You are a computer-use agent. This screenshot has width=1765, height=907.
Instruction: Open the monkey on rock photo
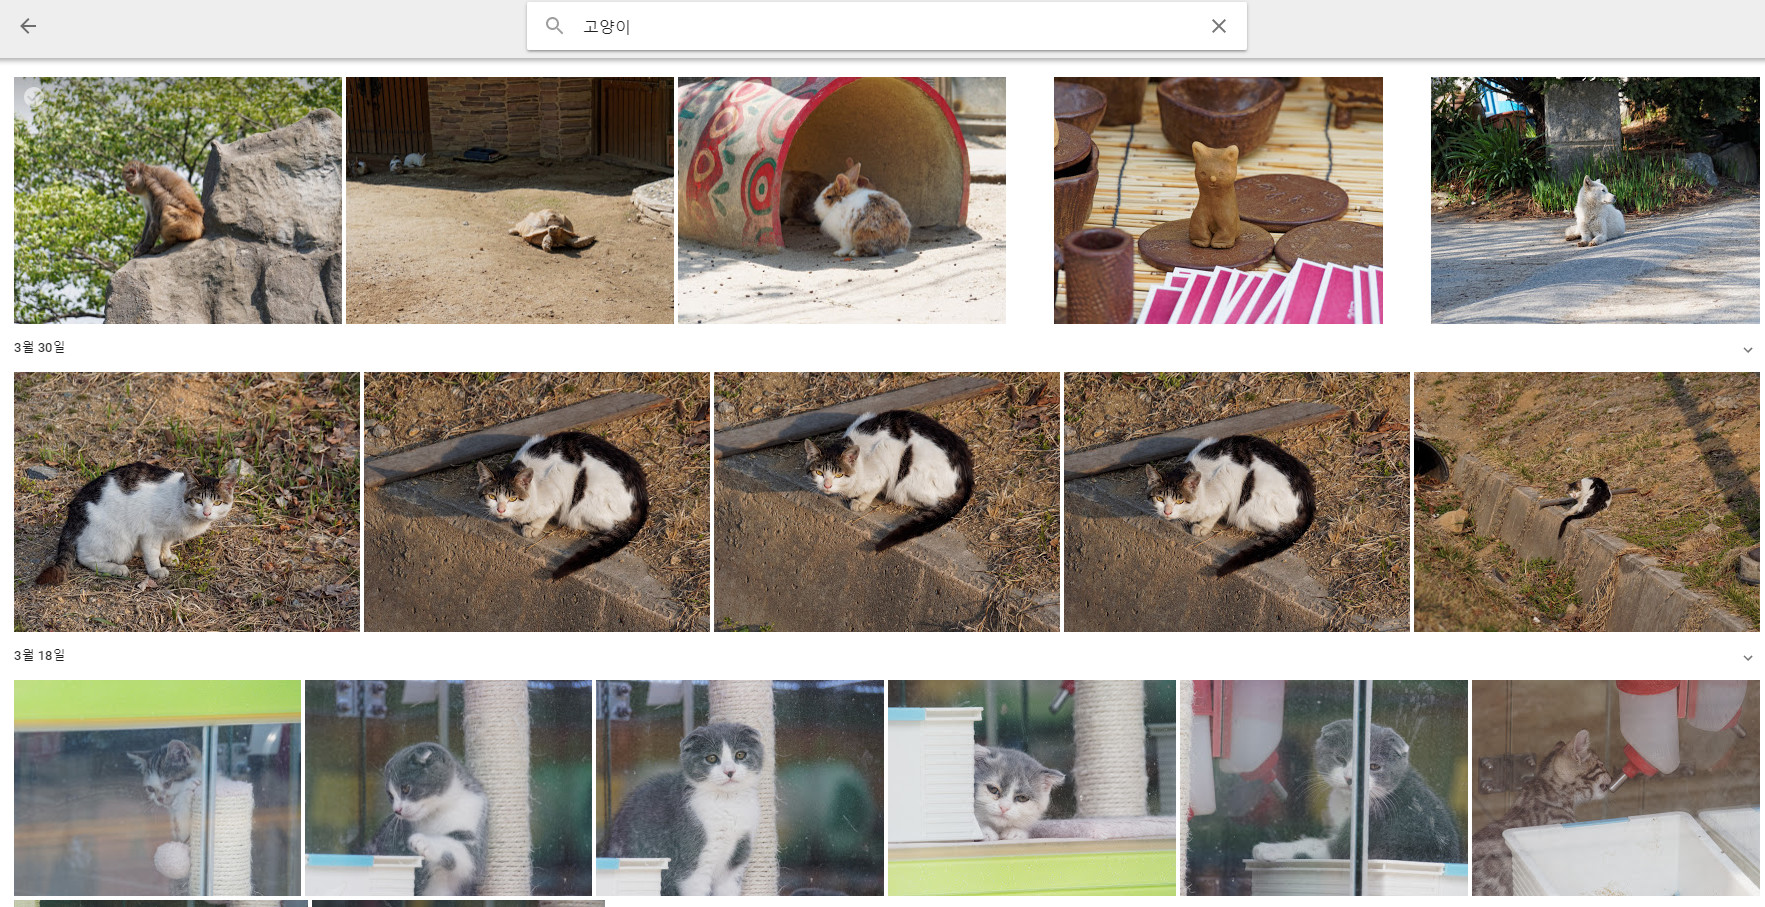tap(178, 200)
